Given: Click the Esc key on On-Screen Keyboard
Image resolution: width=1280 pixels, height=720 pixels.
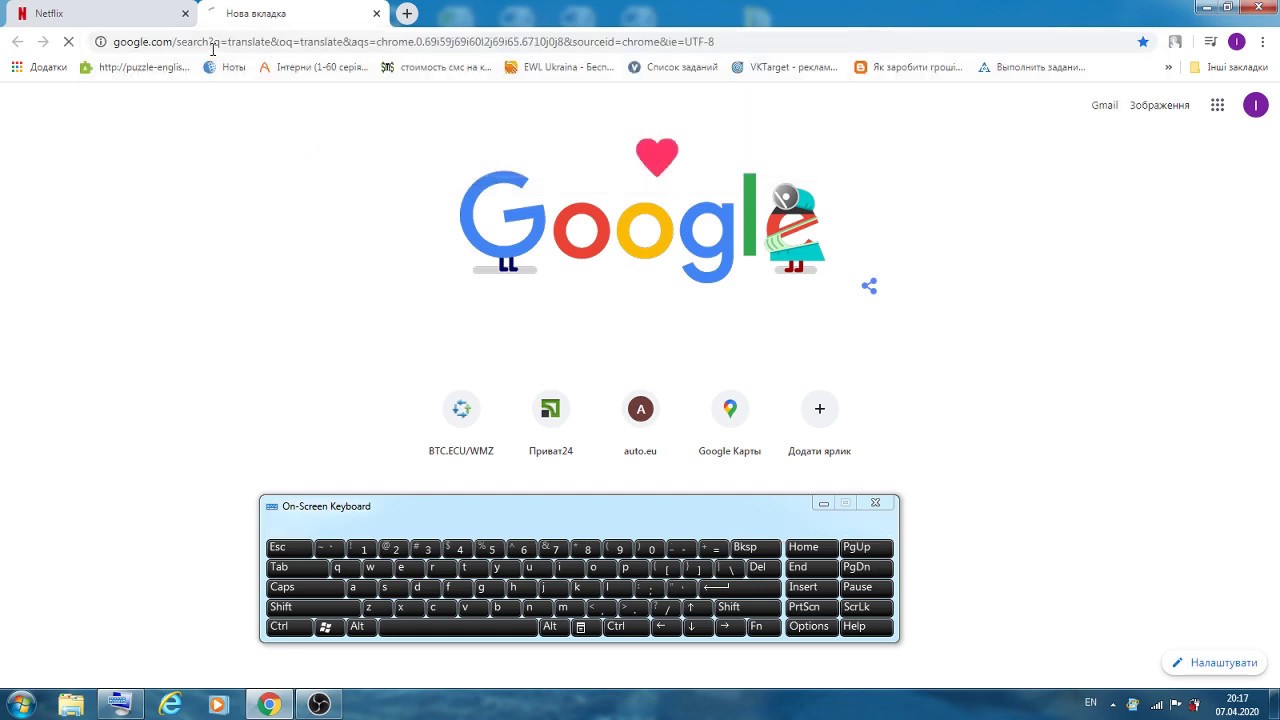Looking at the screenshot, I should (289, 548).
